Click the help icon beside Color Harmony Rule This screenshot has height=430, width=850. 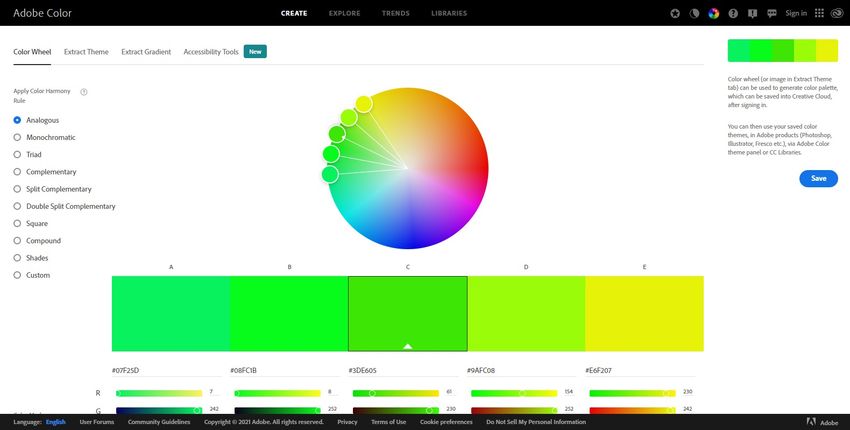(x=84, y=92)
